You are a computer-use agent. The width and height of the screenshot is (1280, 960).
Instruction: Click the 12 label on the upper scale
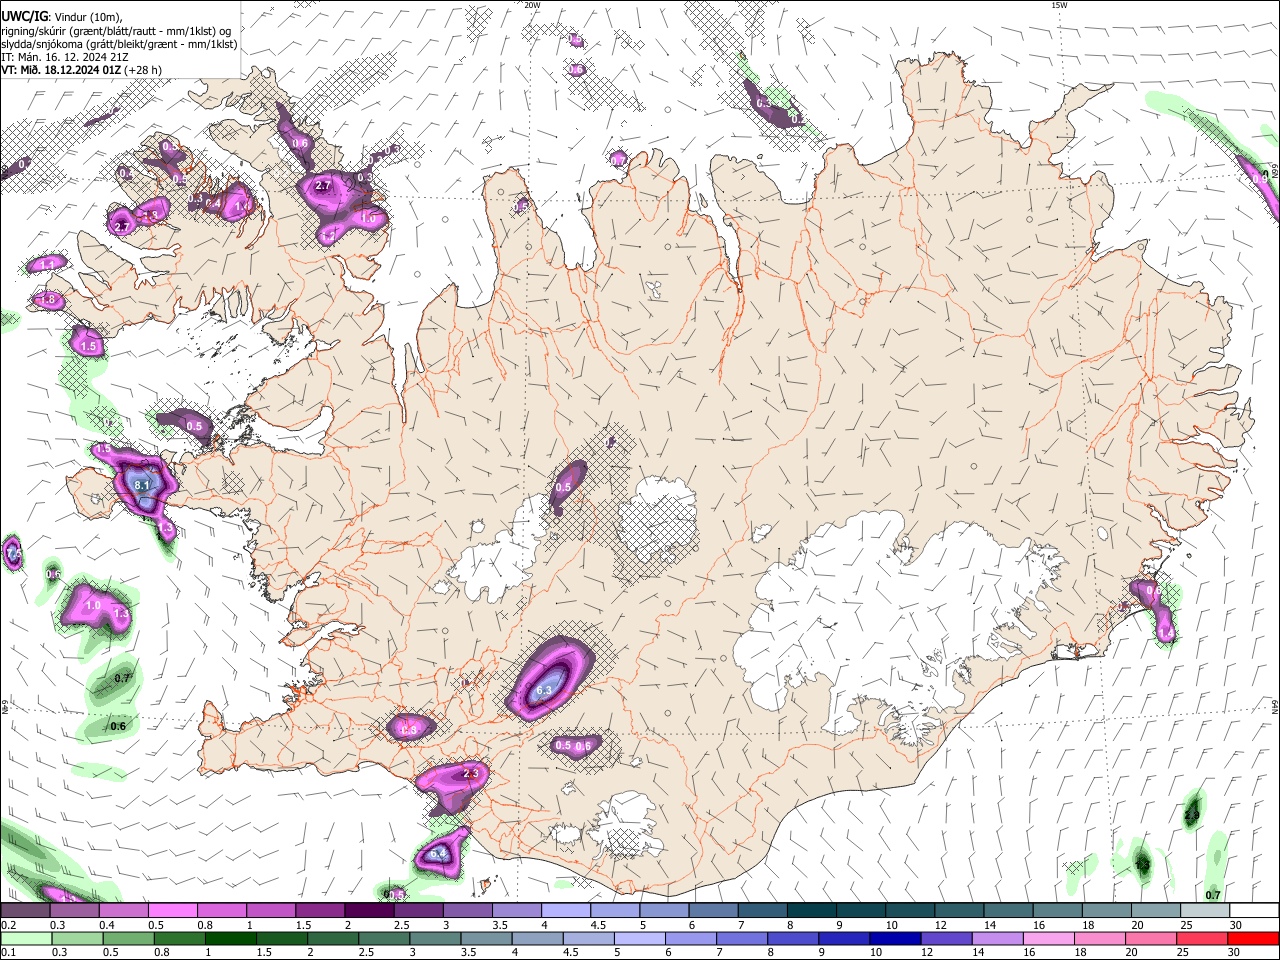coord(940,925)
